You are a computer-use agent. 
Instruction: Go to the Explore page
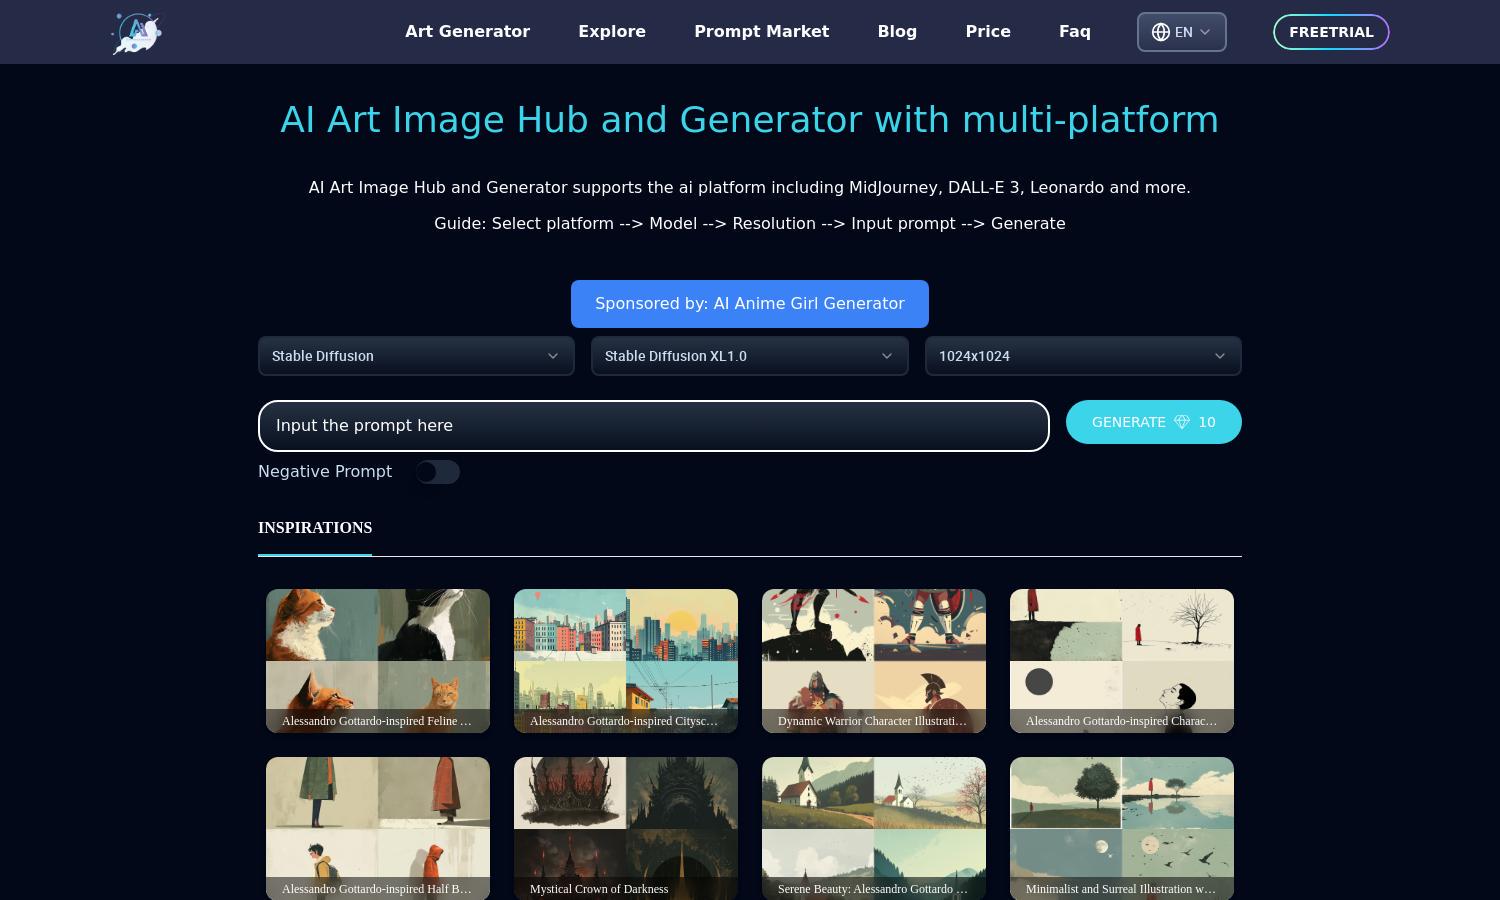pyautogui.click(x=612, y=32)
